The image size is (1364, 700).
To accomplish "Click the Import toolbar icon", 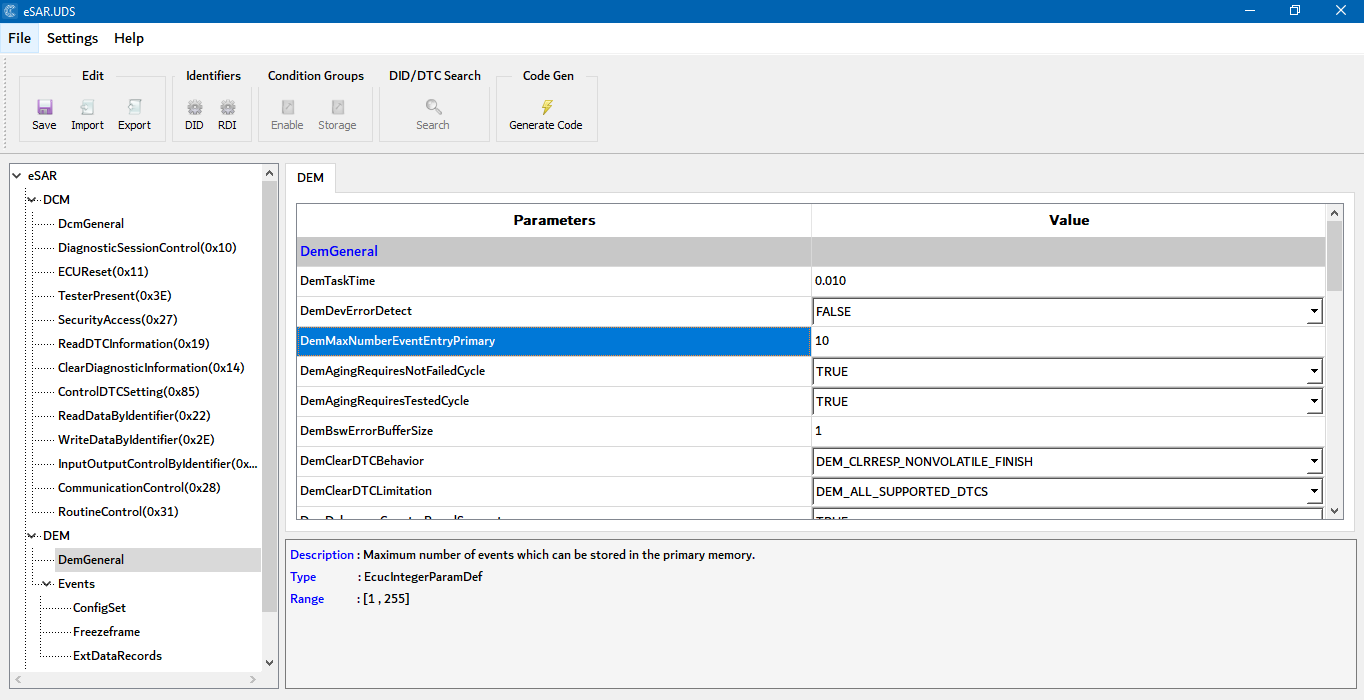I will click(x=87, y=107).
